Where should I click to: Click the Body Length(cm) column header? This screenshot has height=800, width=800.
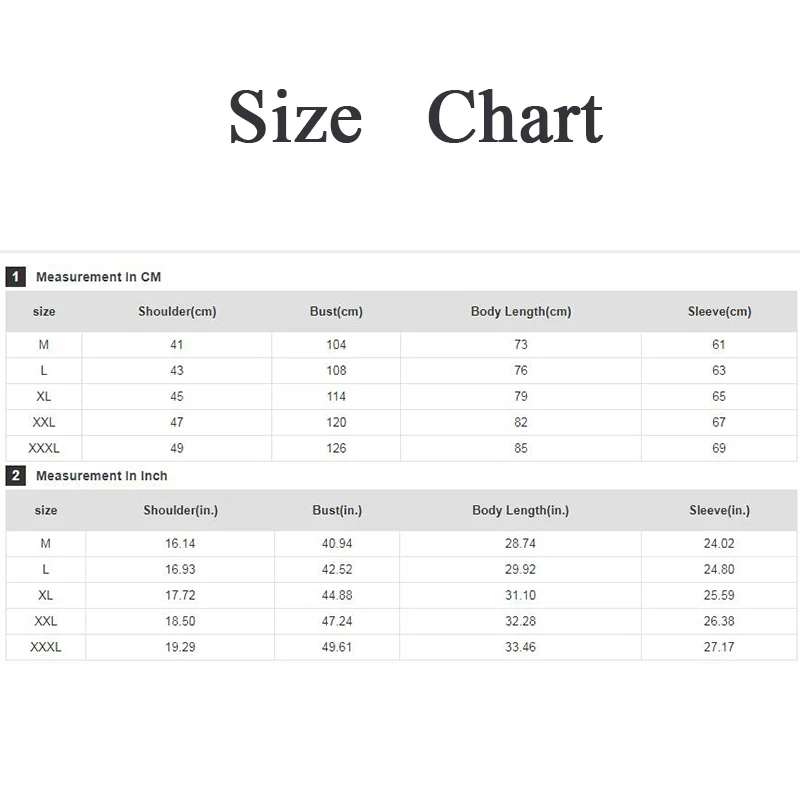pos(521,312)
